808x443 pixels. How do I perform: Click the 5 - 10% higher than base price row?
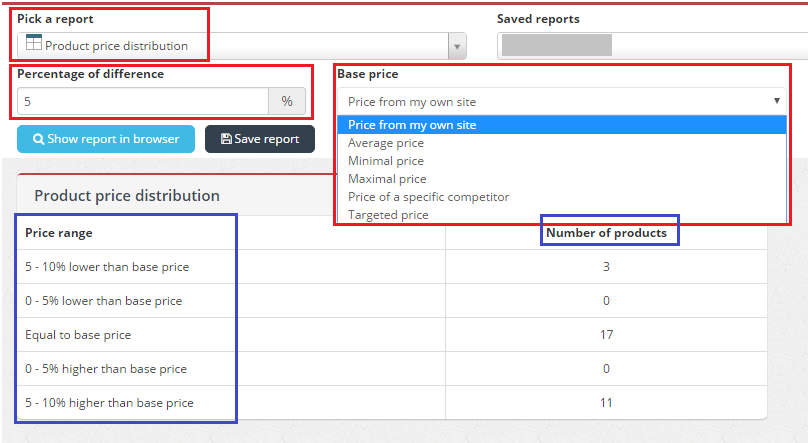109,403
